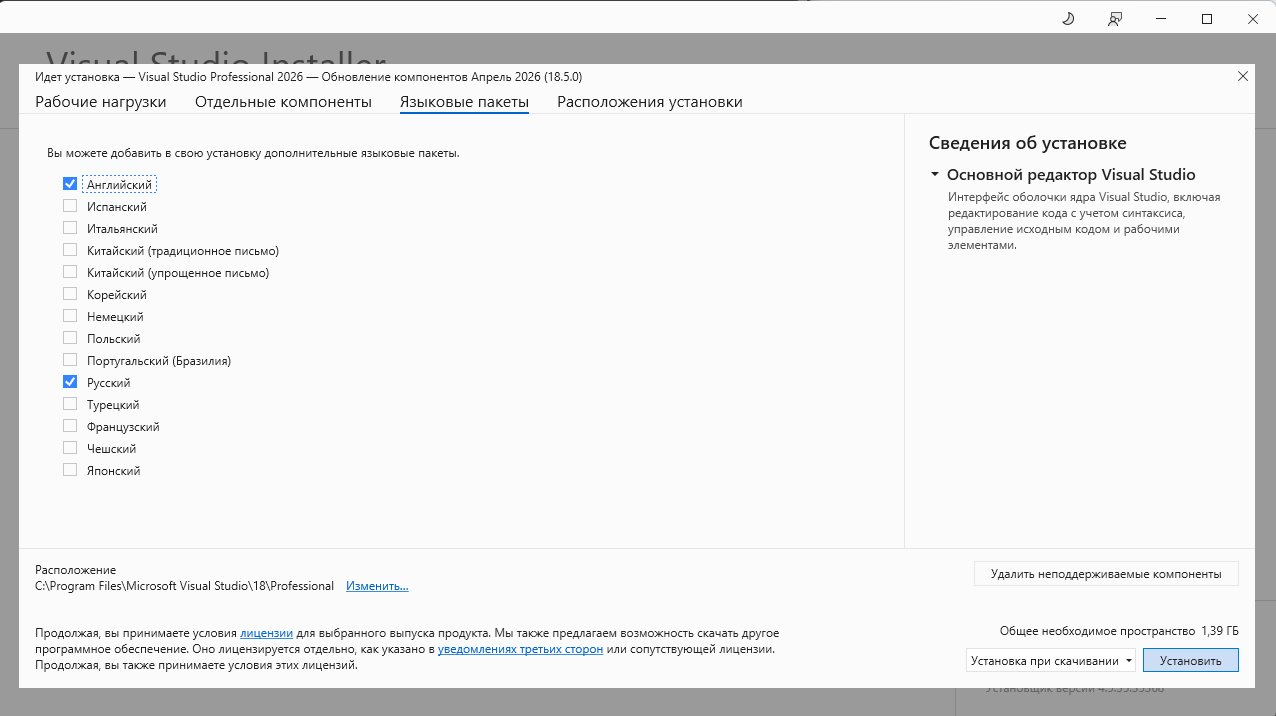The width and height of the screenshot is (1276, 716).
Task: Enable the Немецкий language pack
Action: (70, 316)
